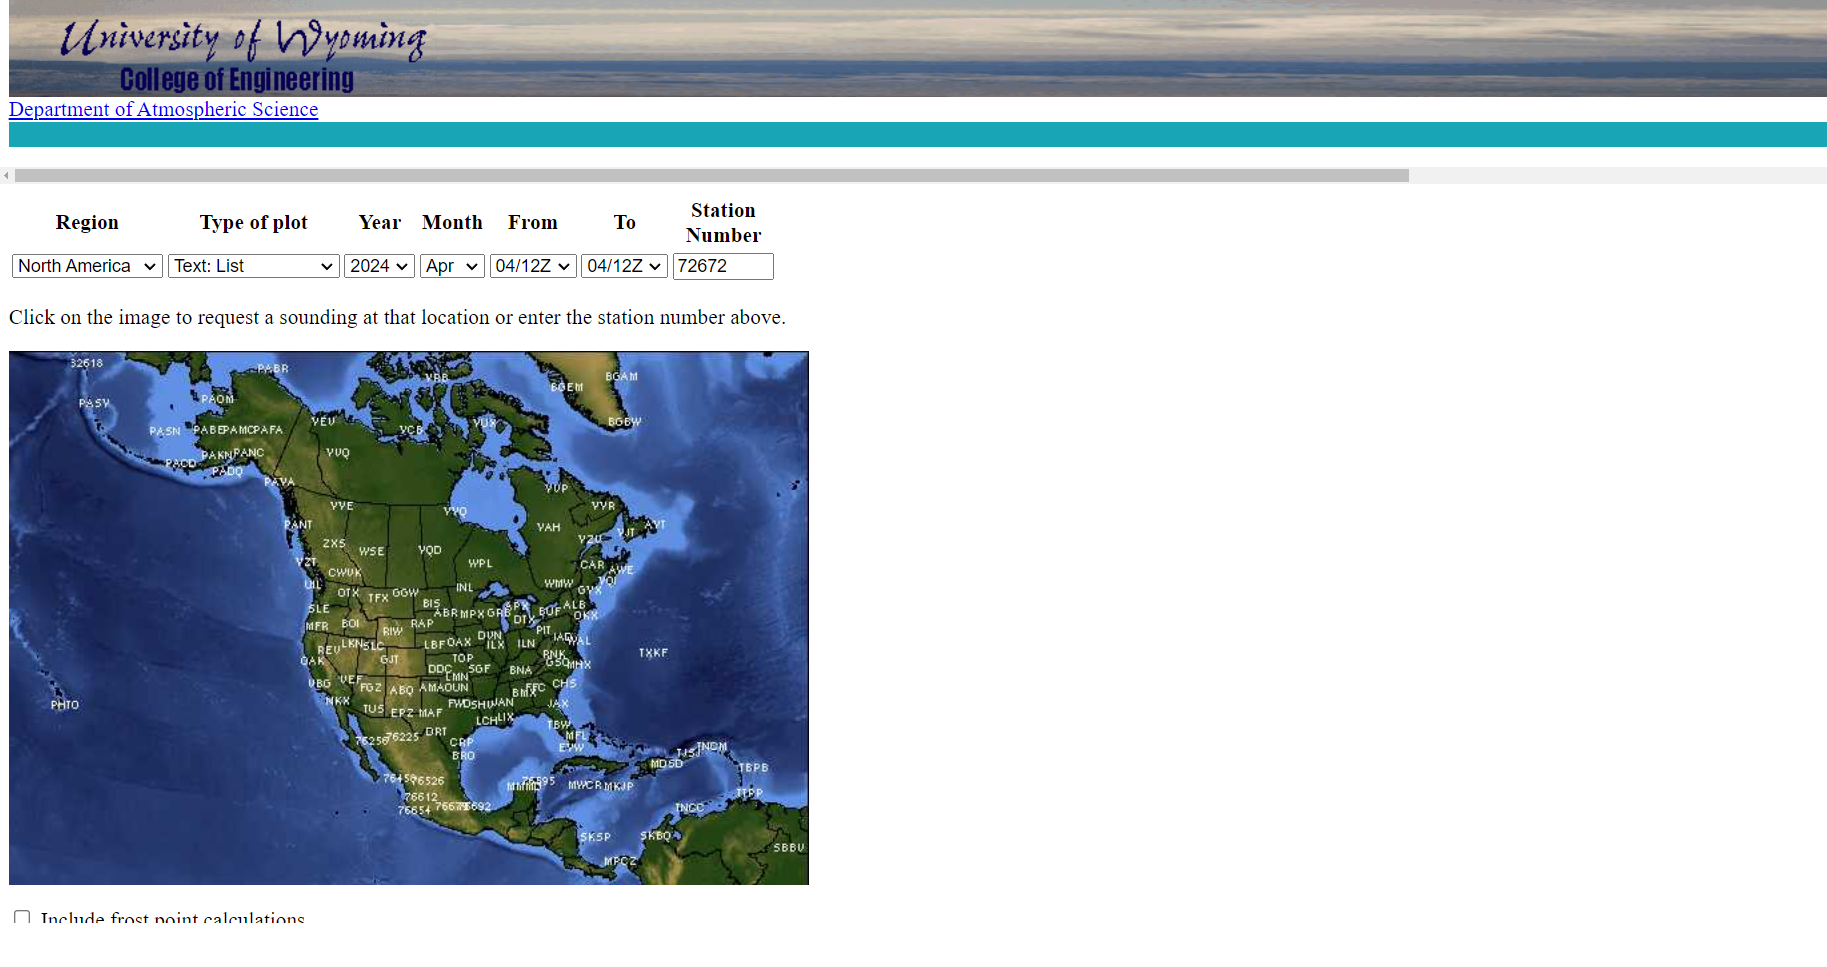Screen dimensions: 1827x967
Task: Open the Region dropdown showing North America
Action: (x=87, y=266)
